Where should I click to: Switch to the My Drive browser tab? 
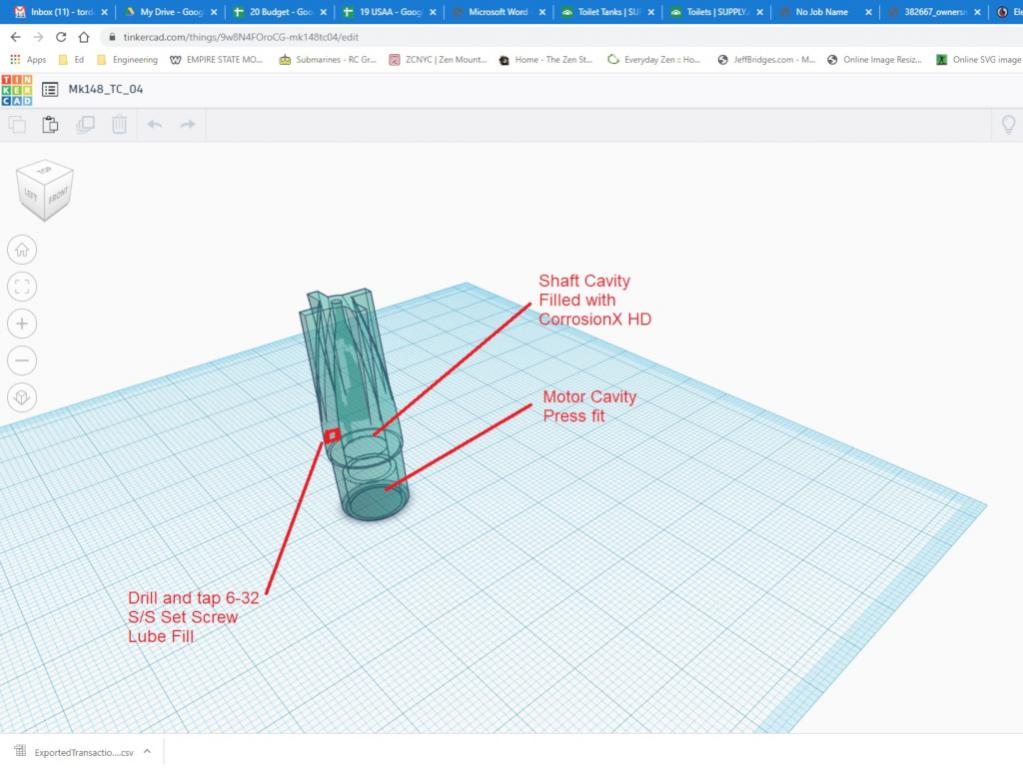click(163, 12)
